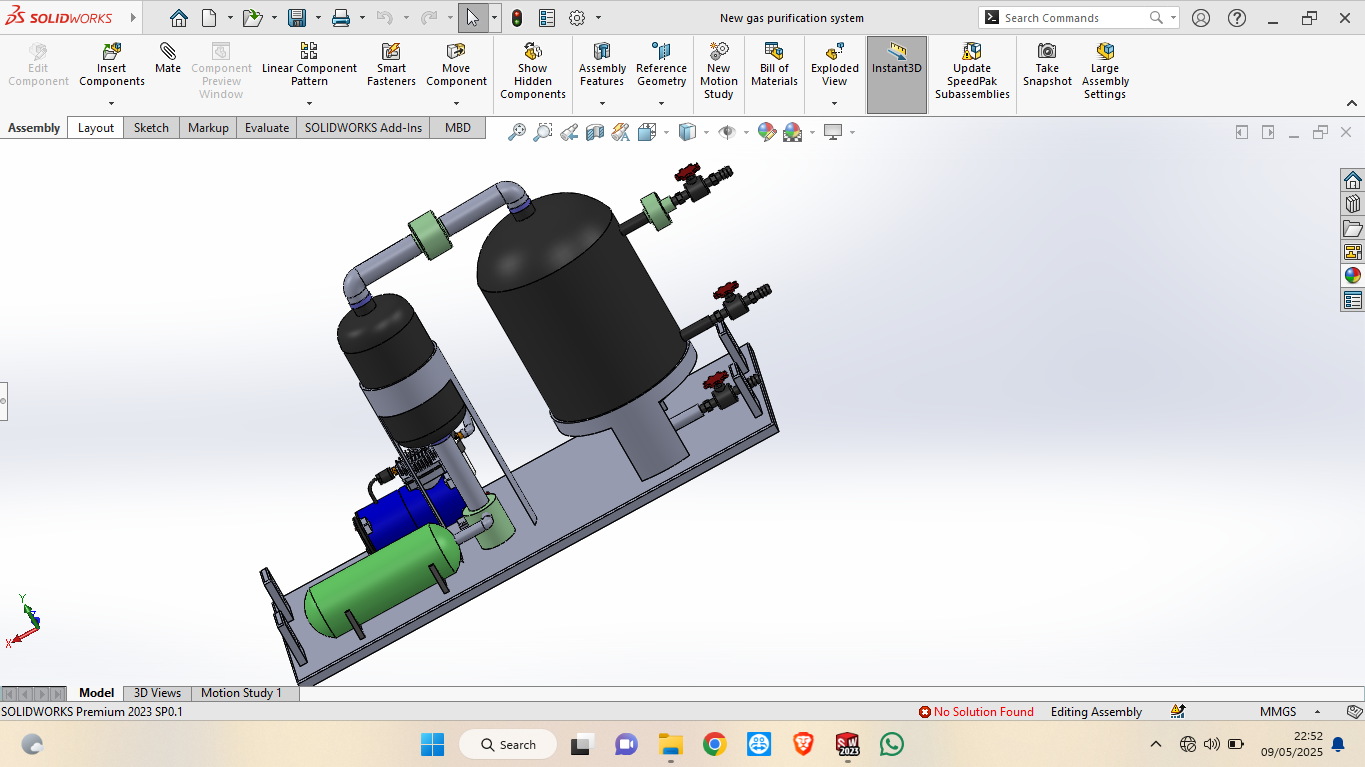Click Linear Component Pattern tool
Image resolution: width=1365 pixels, height=767 pixels.
tap(309, 65)
